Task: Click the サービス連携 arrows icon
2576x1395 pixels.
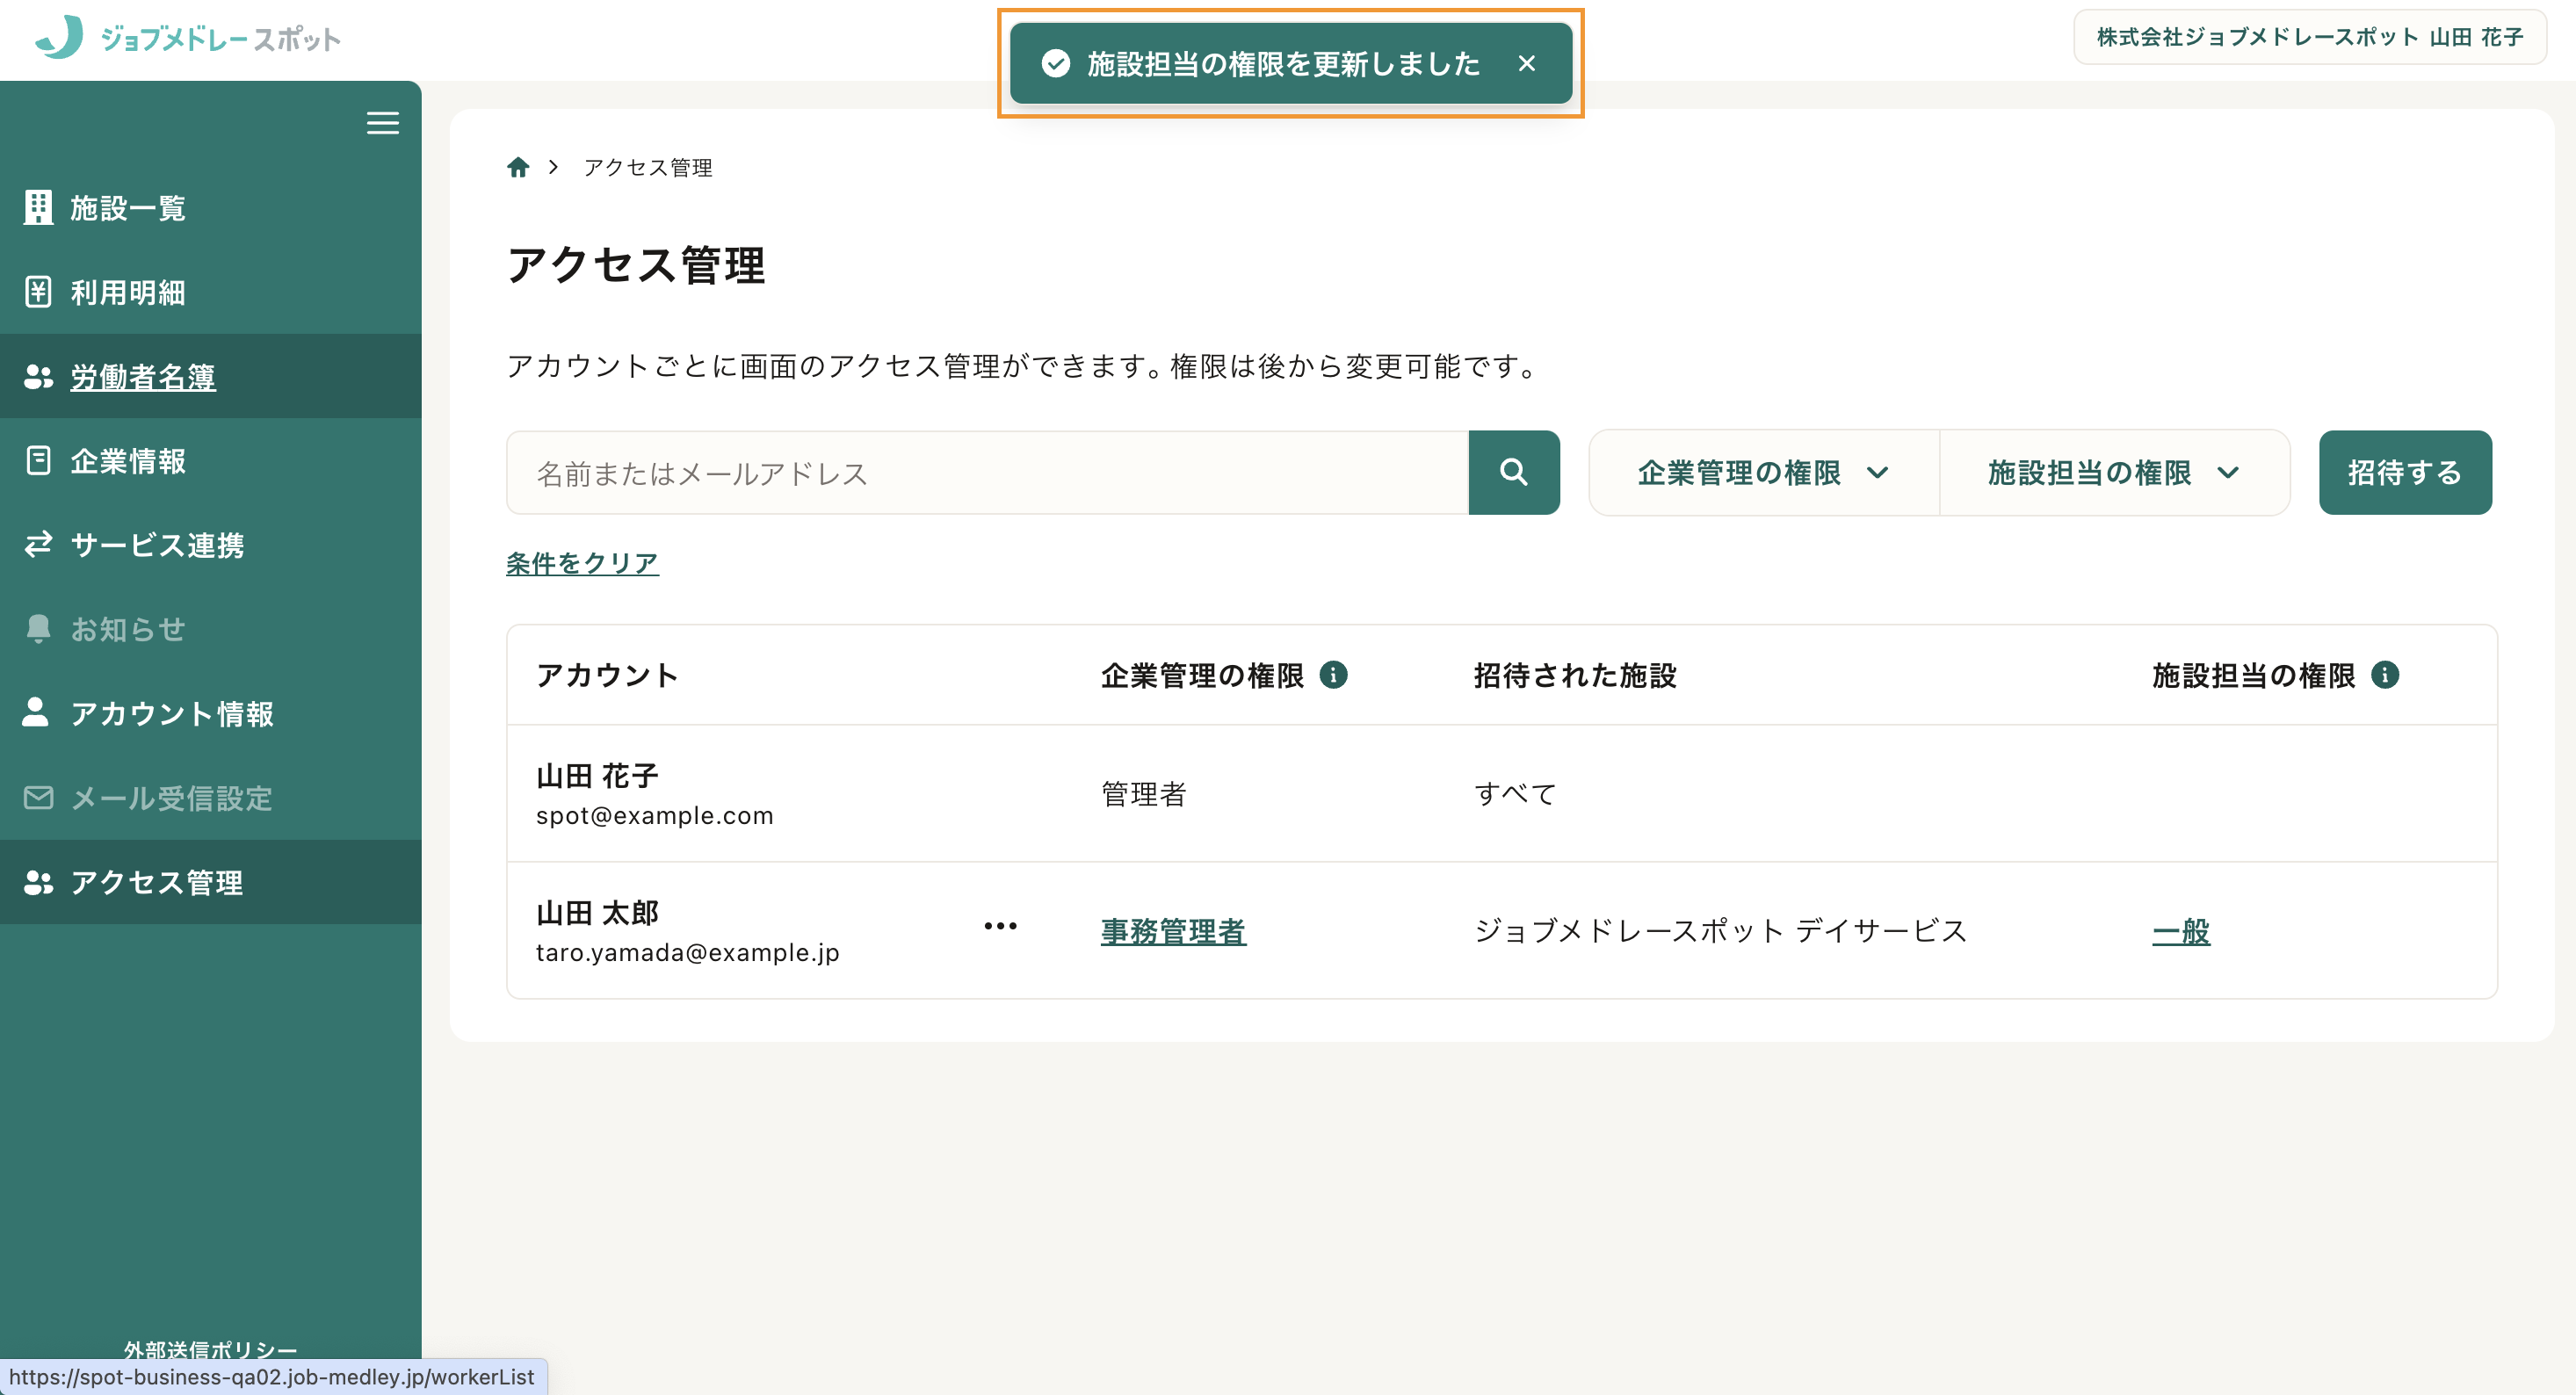Action: click(x=38, y=545)
